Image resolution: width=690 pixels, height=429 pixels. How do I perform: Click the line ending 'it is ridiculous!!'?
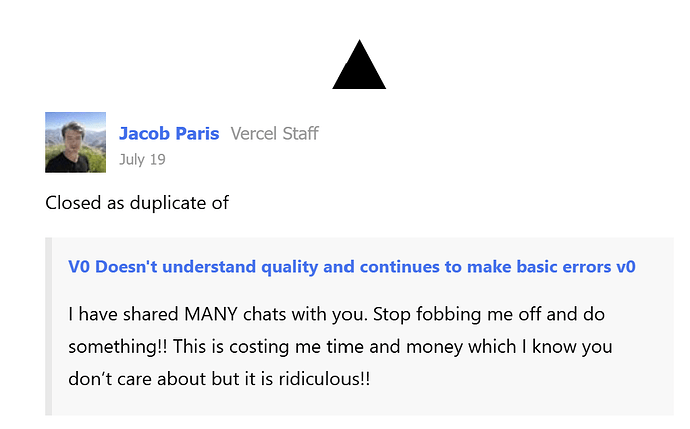tap(219, 379)
